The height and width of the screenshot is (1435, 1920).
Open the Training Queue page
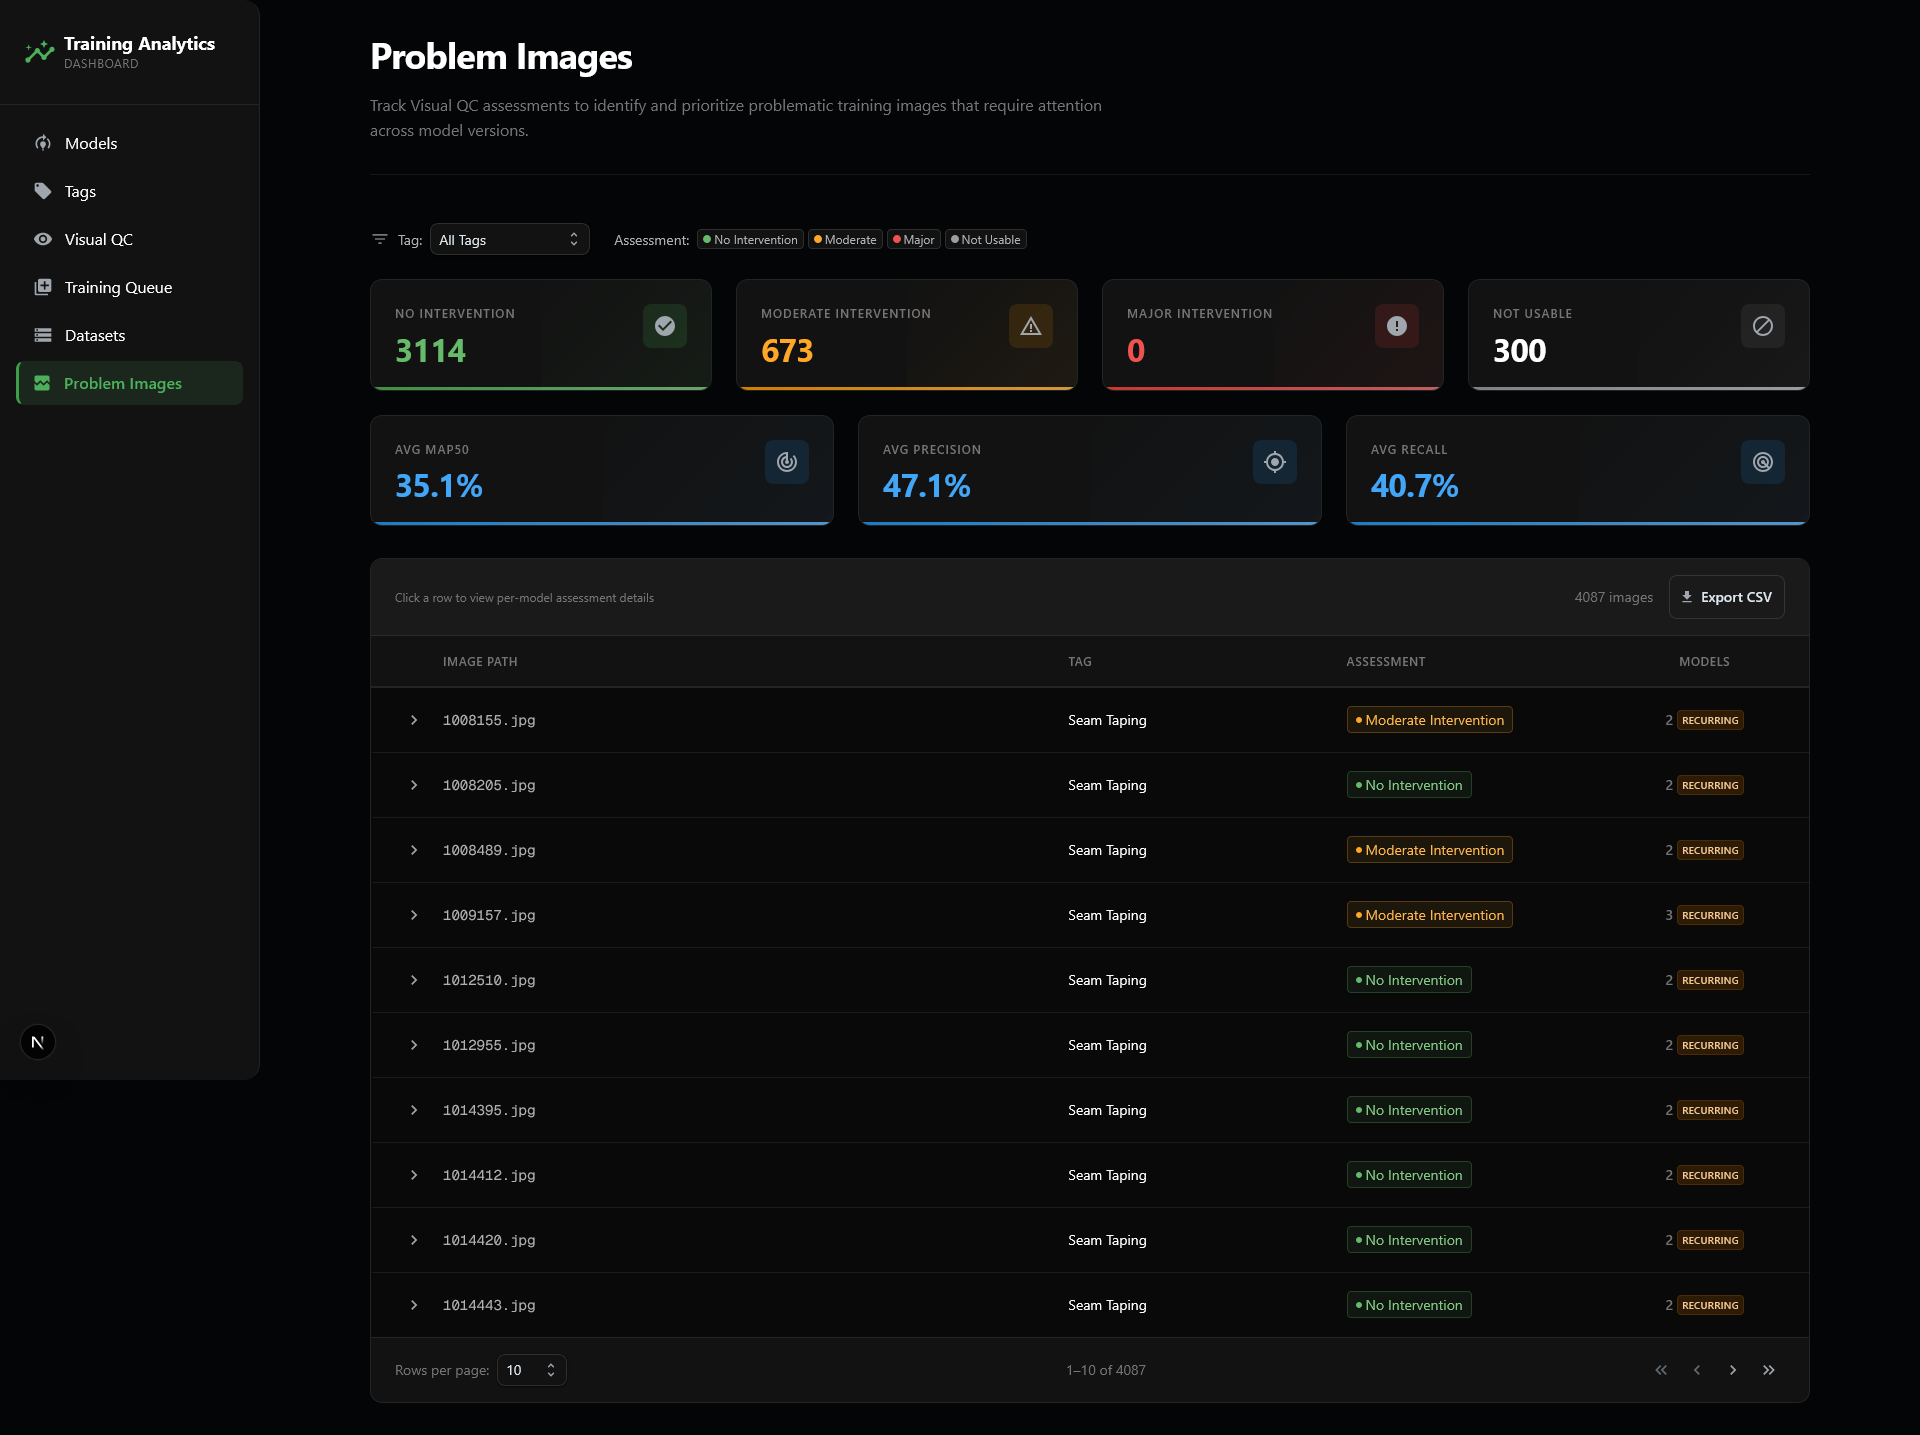(130, 287)
